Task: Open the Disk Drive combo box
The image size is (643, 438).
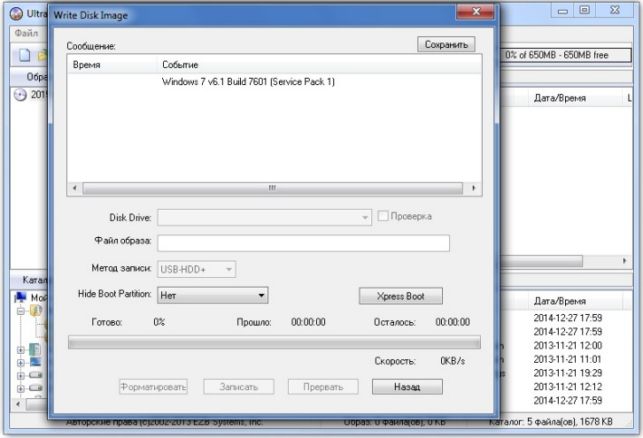Action: tap(264, 217)
